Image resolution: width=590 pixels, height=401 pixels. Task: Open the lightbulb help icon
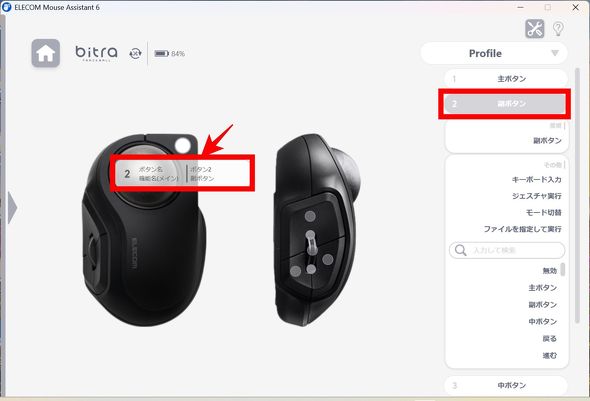click(558, 29)
